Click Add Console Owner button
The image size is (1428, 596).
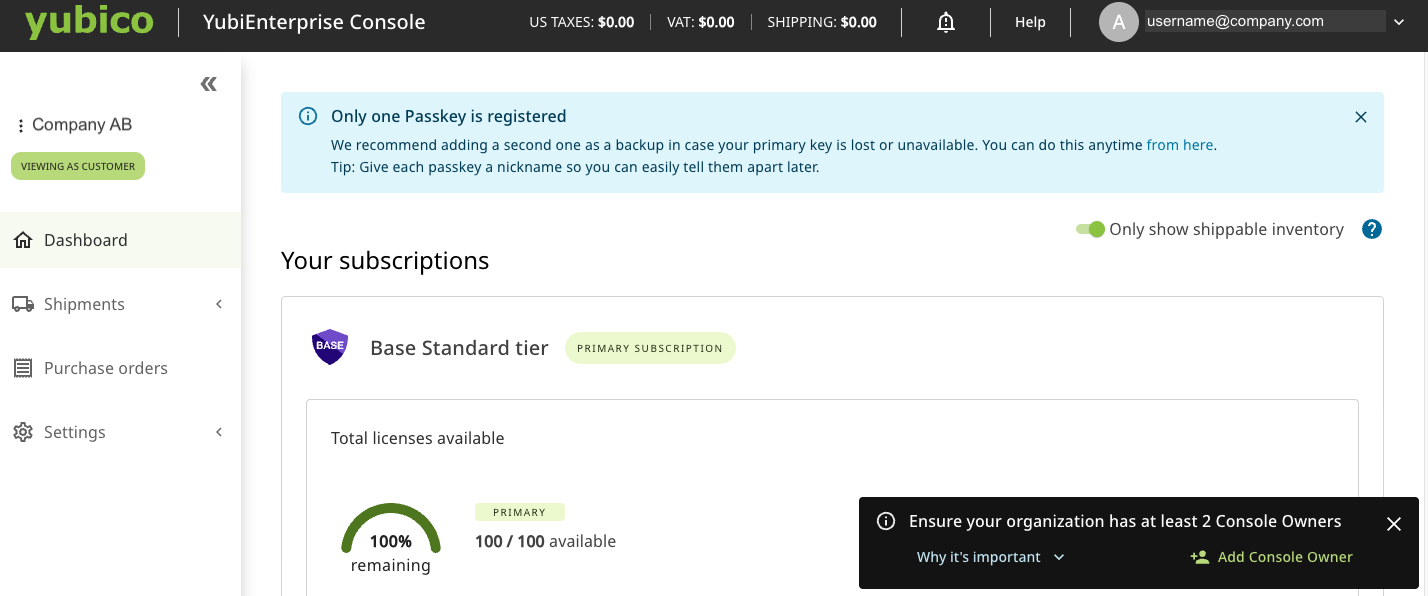click(1271, 557)
